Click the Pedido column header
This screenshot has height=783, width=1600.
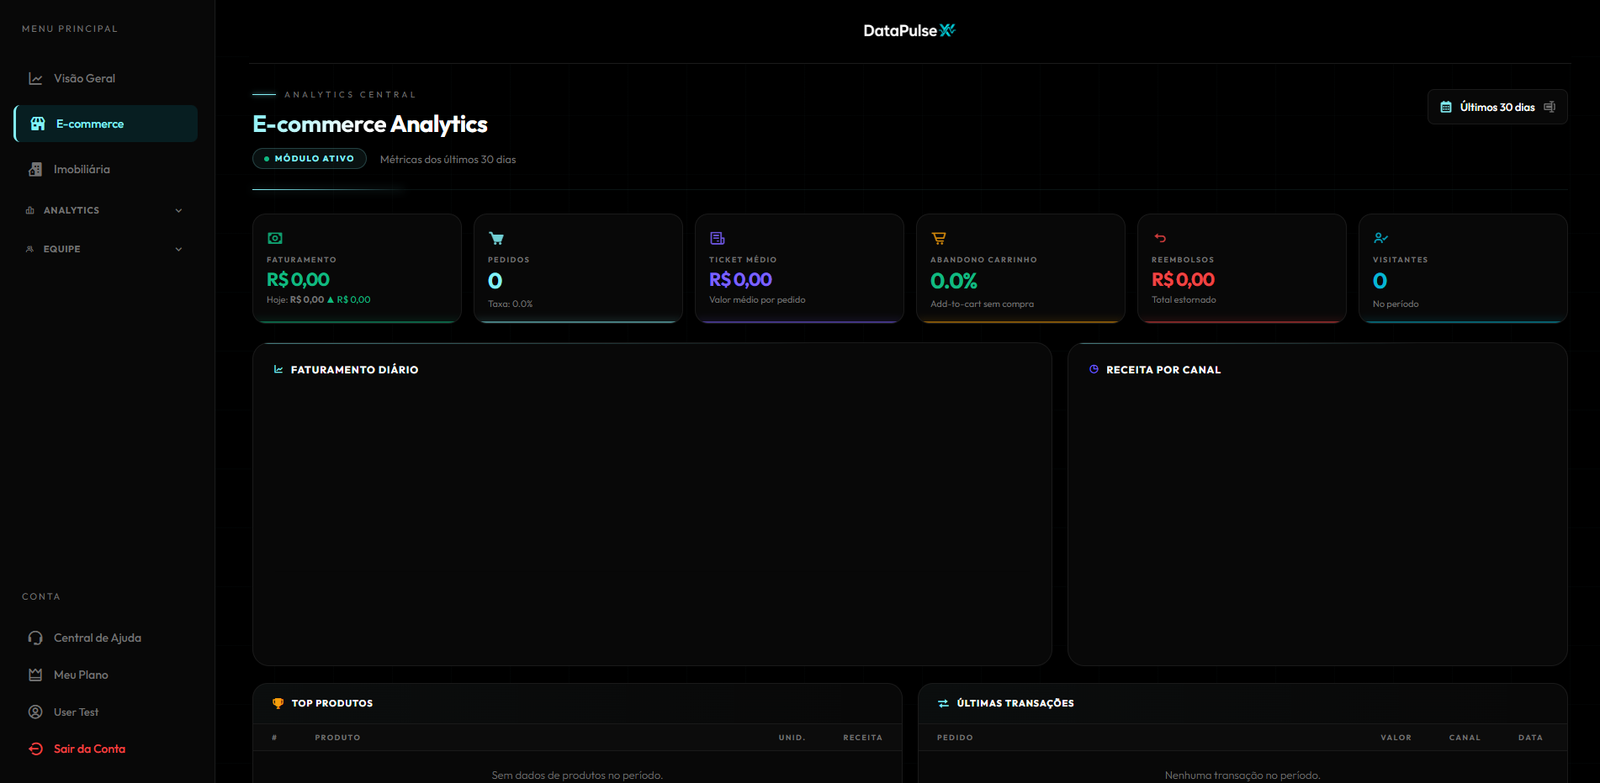point(955,738)
